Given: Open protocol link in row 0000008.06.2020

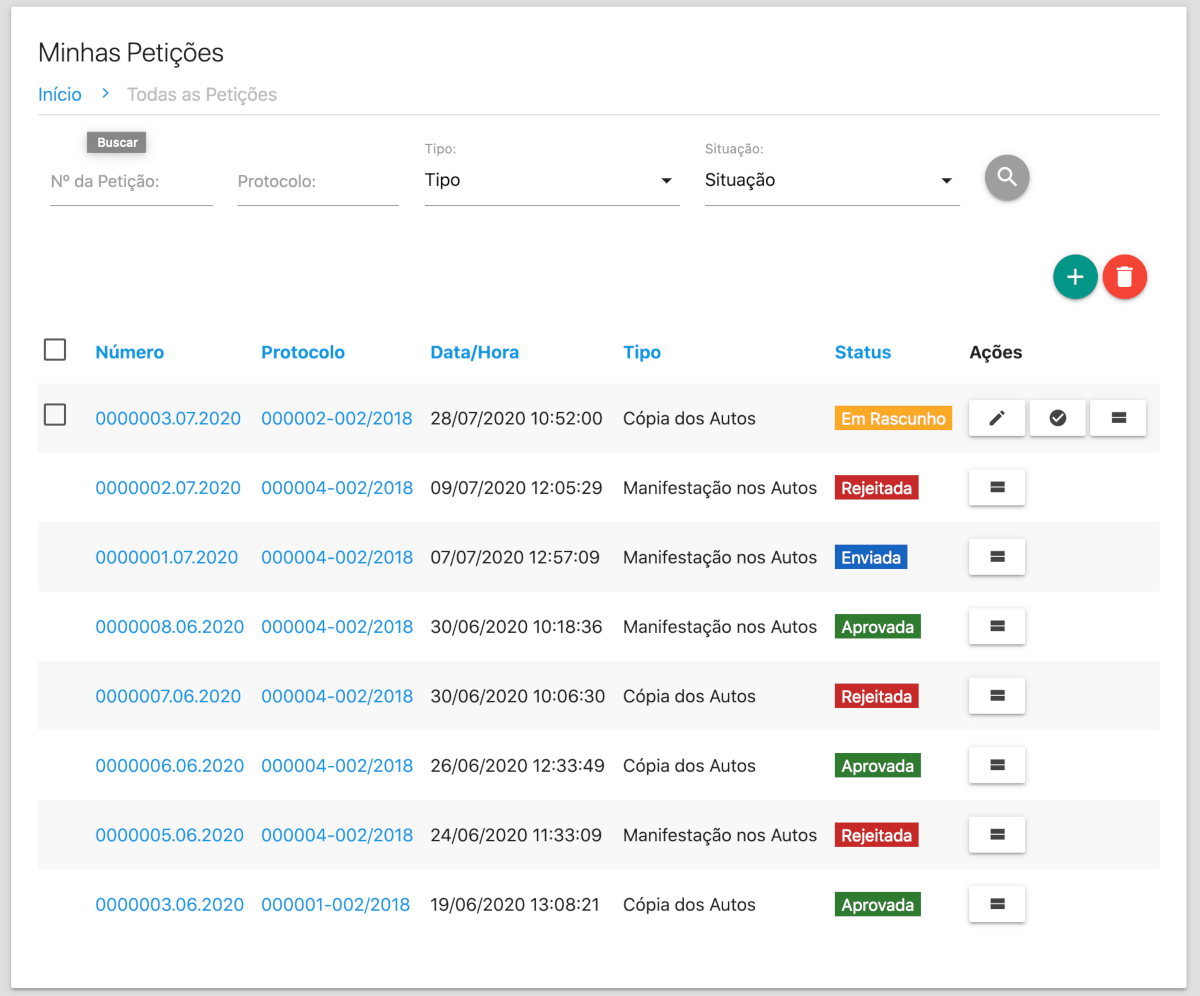Looking at the screenshot, I should 337,627.
